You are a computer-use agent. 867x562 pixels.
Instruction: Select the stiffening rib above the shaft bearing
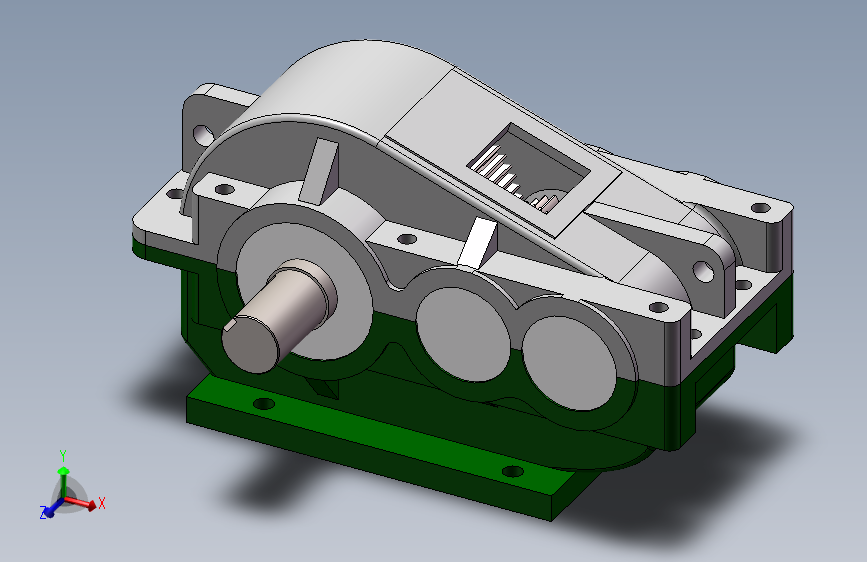point(319,171)
